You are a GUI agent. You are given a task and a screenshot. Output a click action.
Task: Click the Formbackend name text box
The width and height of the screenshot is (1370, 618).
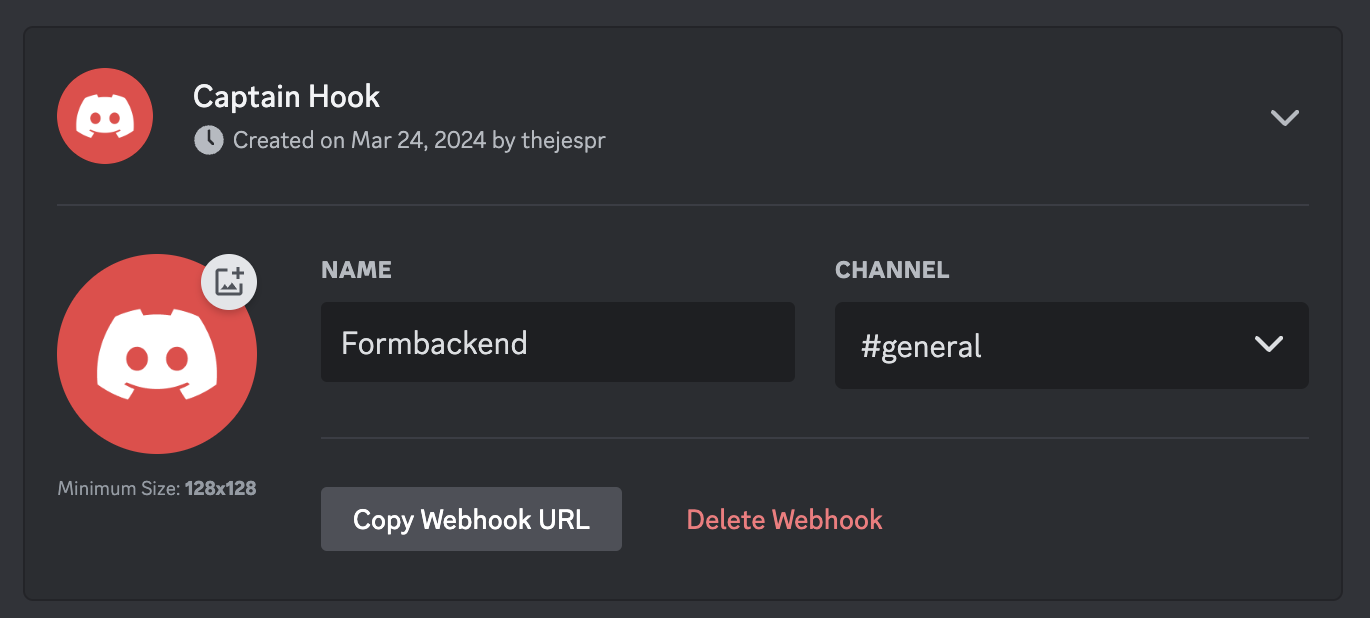(x=557, y=342)
